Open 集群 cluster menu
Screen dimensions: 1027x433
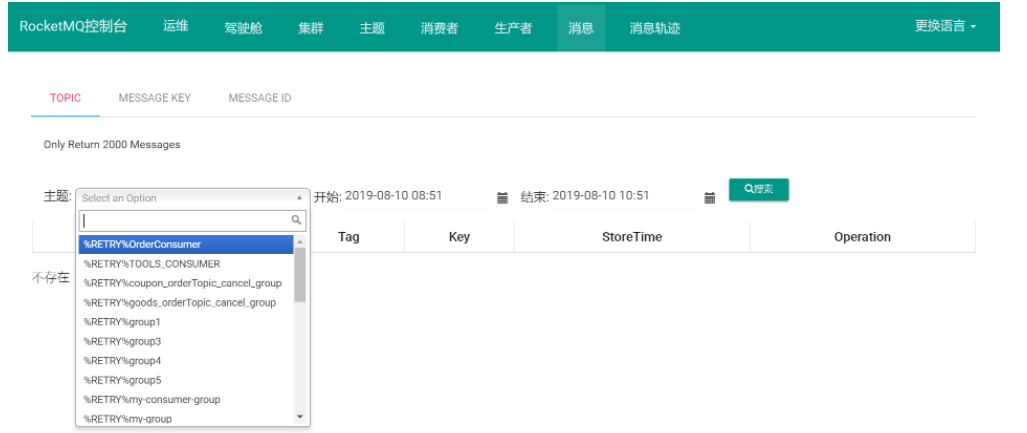pos(311,28)
